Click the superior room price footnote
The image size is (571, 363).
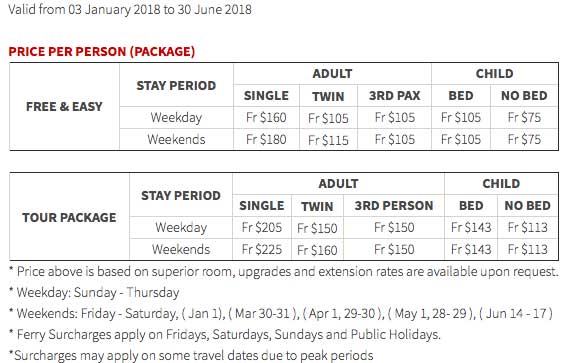coord(284,272)
